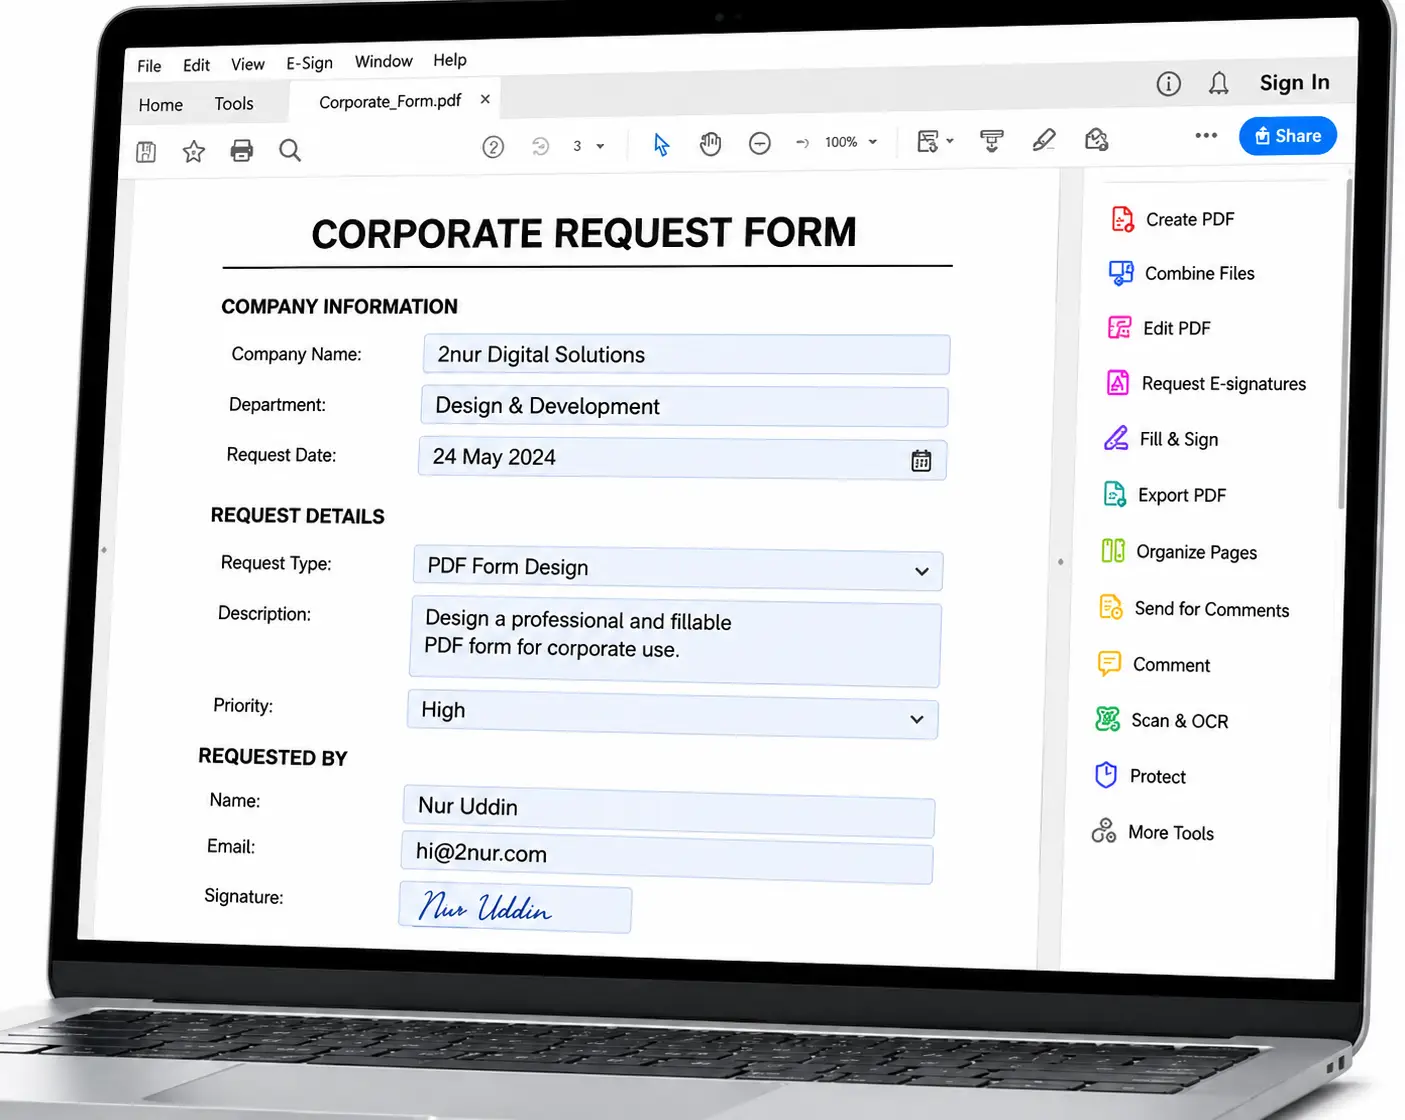Viewport: 1405px width, 1120px height.
Task: Open the Export PDF tool
Action: pos(1164,495)
